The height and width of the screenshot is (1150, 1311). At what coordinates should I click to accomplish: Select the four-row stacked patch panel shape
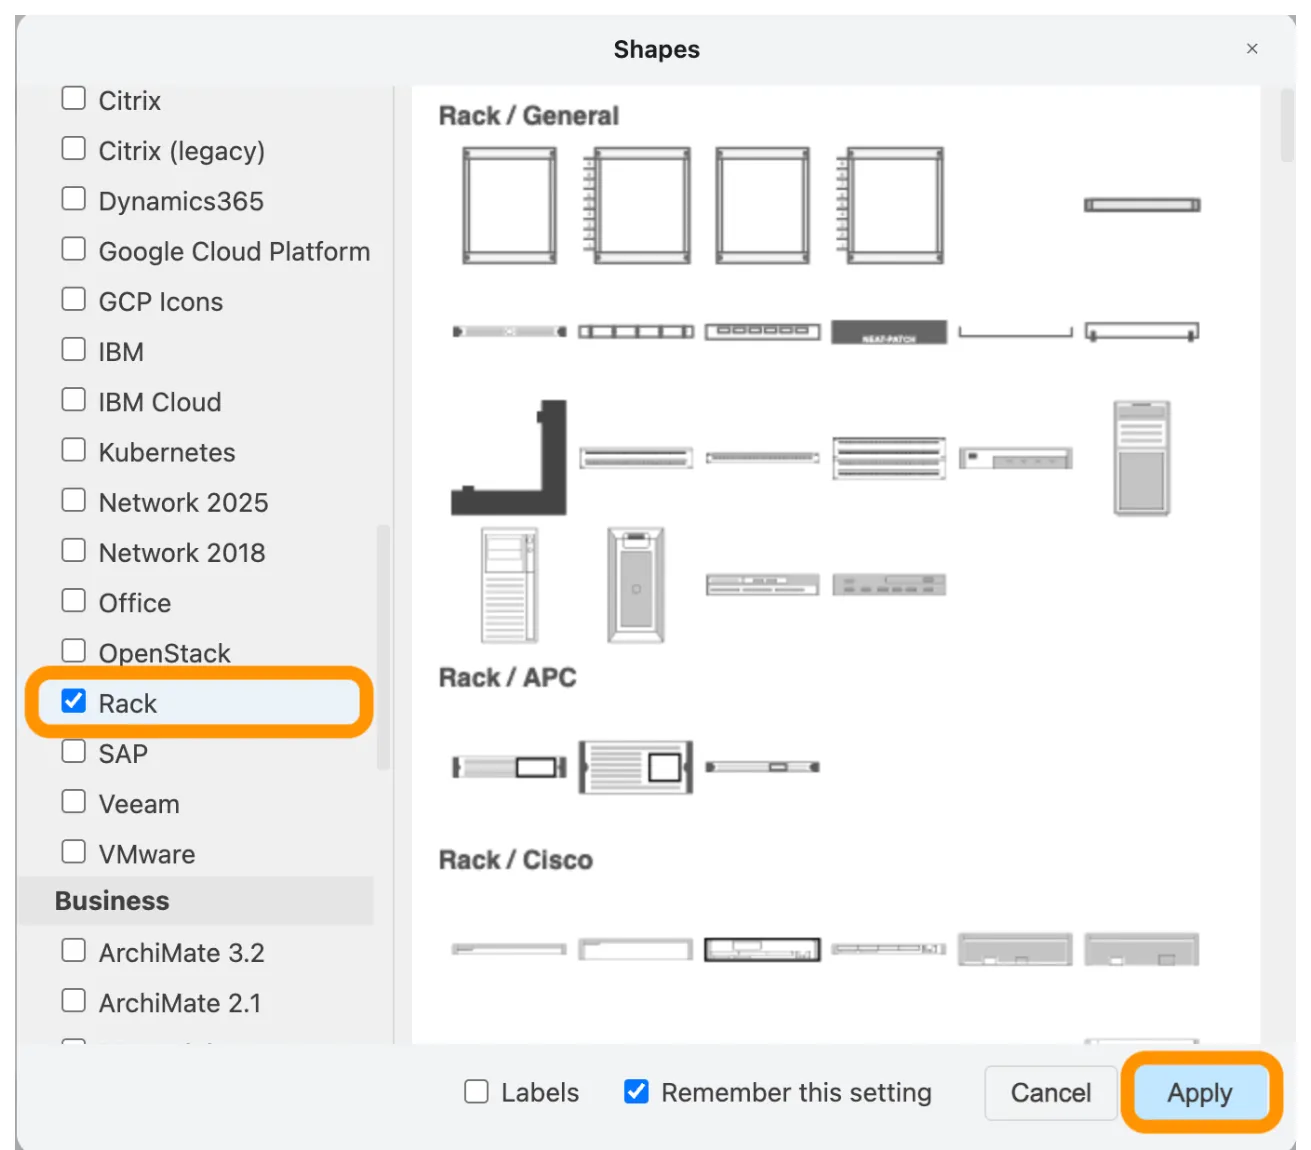point(889,458)
